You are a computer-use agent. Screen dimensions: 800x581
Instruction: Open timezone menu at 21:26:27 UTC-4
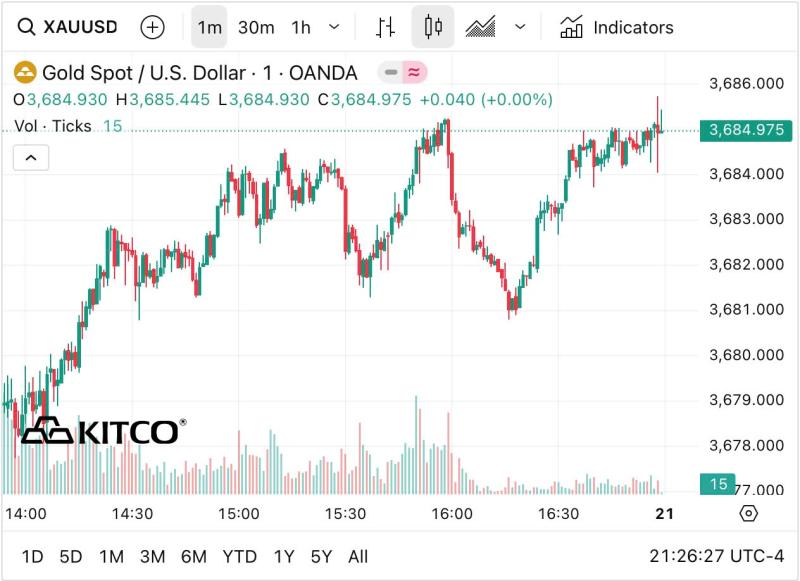click(716, 556)
